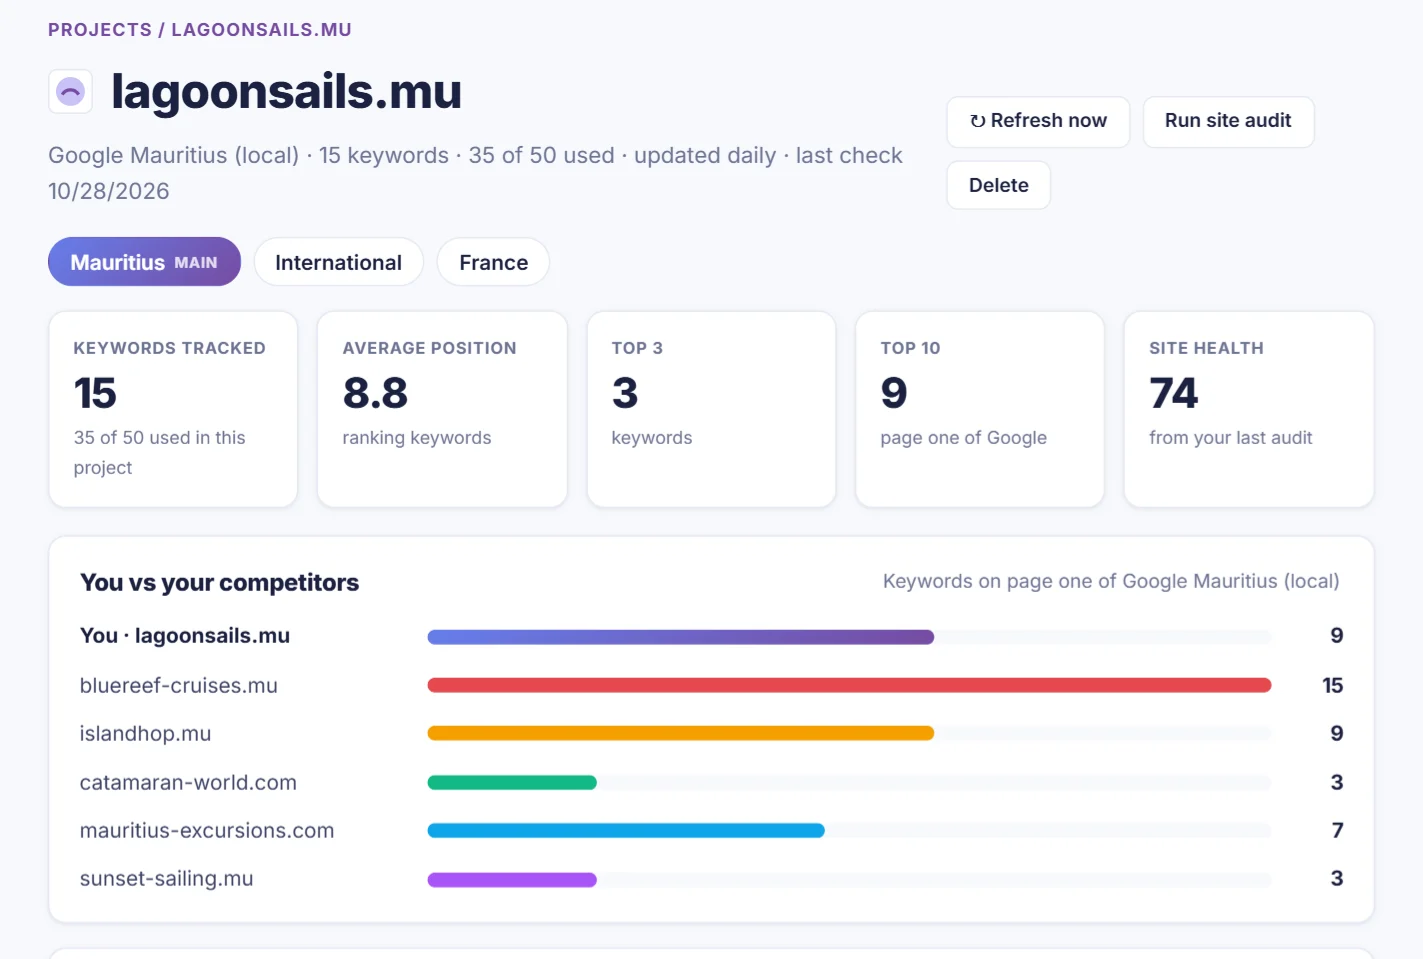Open the PROJECTS breadcrumb link
Viewport: 1423px width, 959px height.
(x=100, y=30)
